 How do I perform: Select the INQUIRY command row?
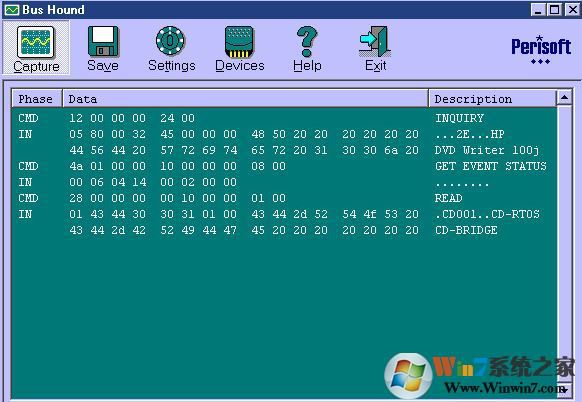pos(284,118)
